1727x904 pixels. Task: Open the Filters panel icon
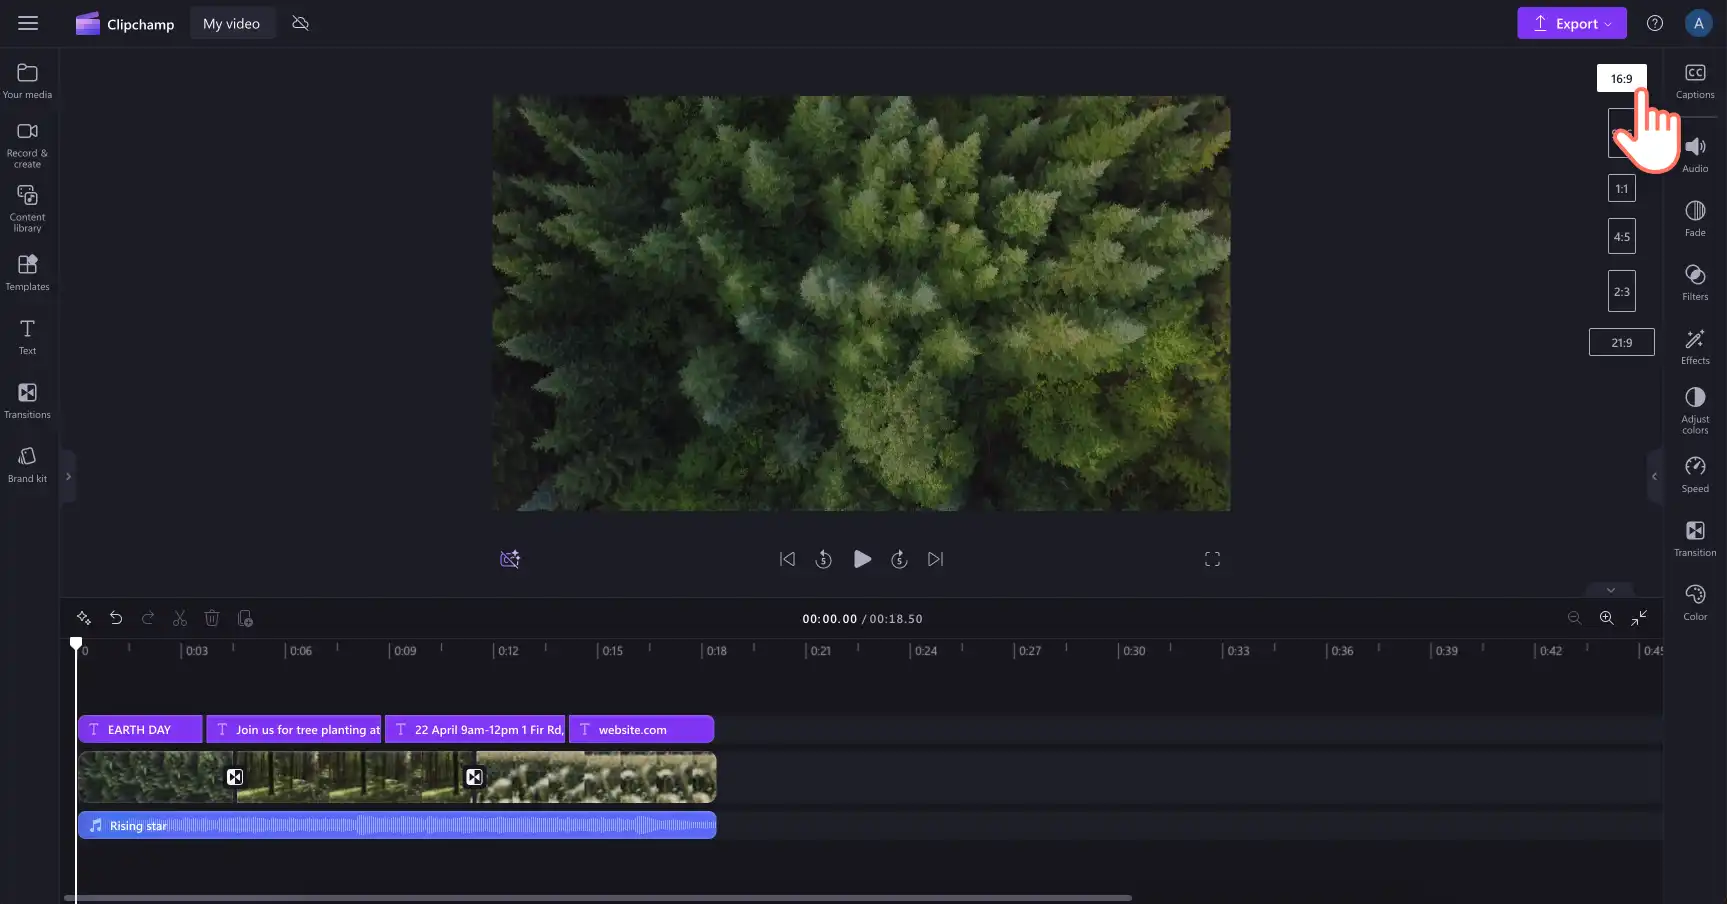click(1695, 282)
